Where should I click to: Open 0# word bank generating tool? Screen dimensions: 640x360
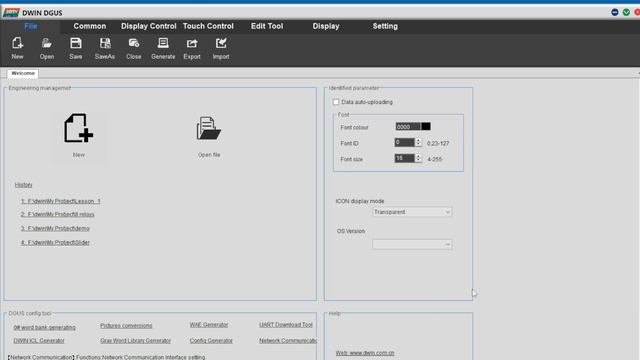(x=44, y=327)
